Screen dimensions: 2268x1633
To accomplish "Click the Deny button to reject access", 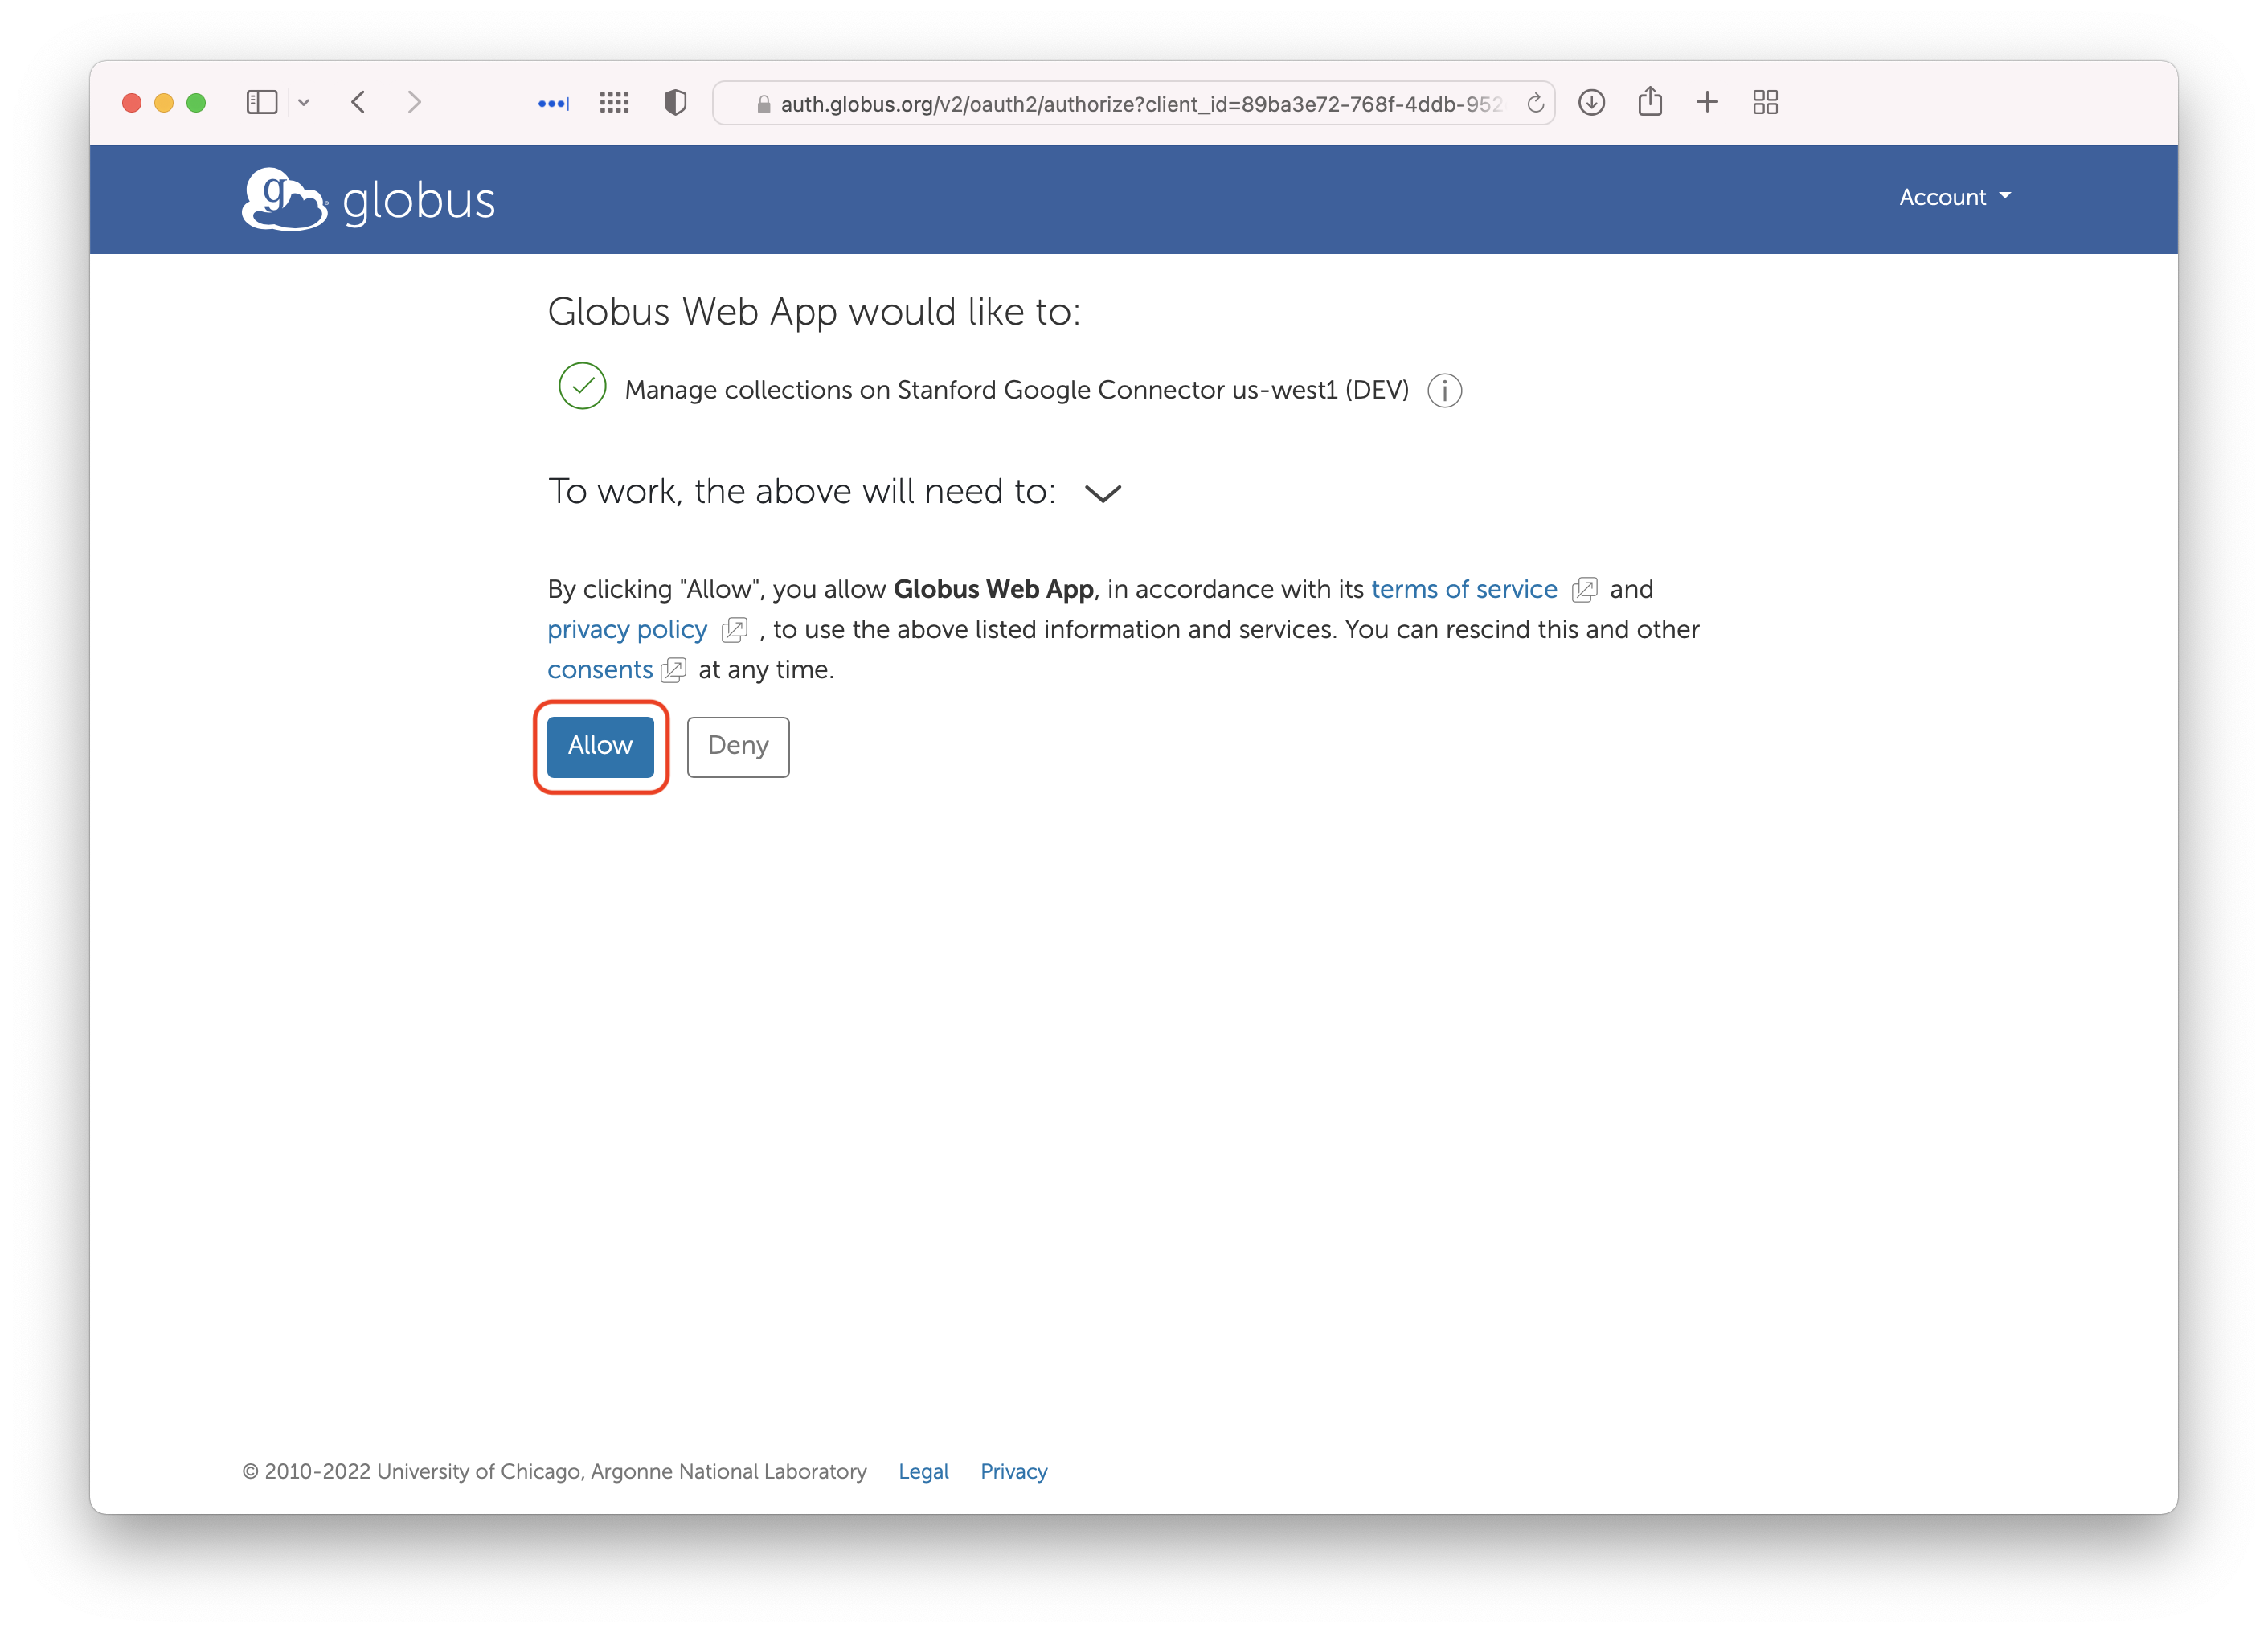I will point(738,745).
